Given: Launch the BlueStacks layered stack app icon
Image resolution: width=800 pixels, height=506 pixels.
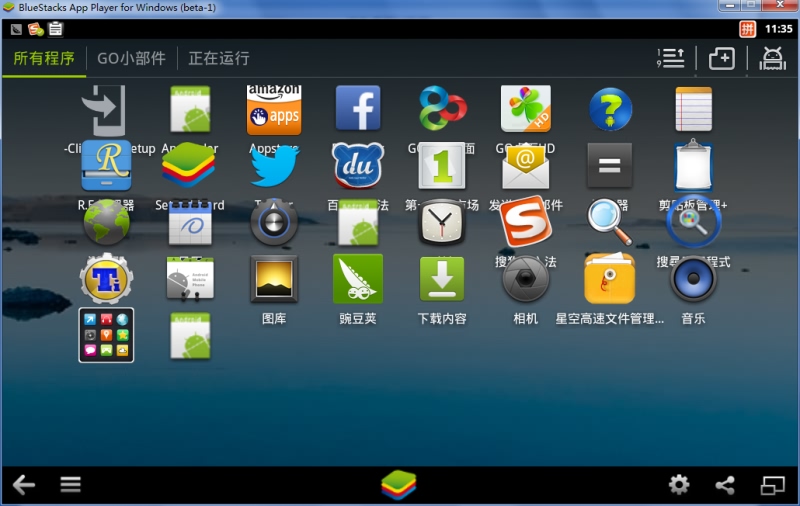Looking at the screenshot, I should coord(189,165).
